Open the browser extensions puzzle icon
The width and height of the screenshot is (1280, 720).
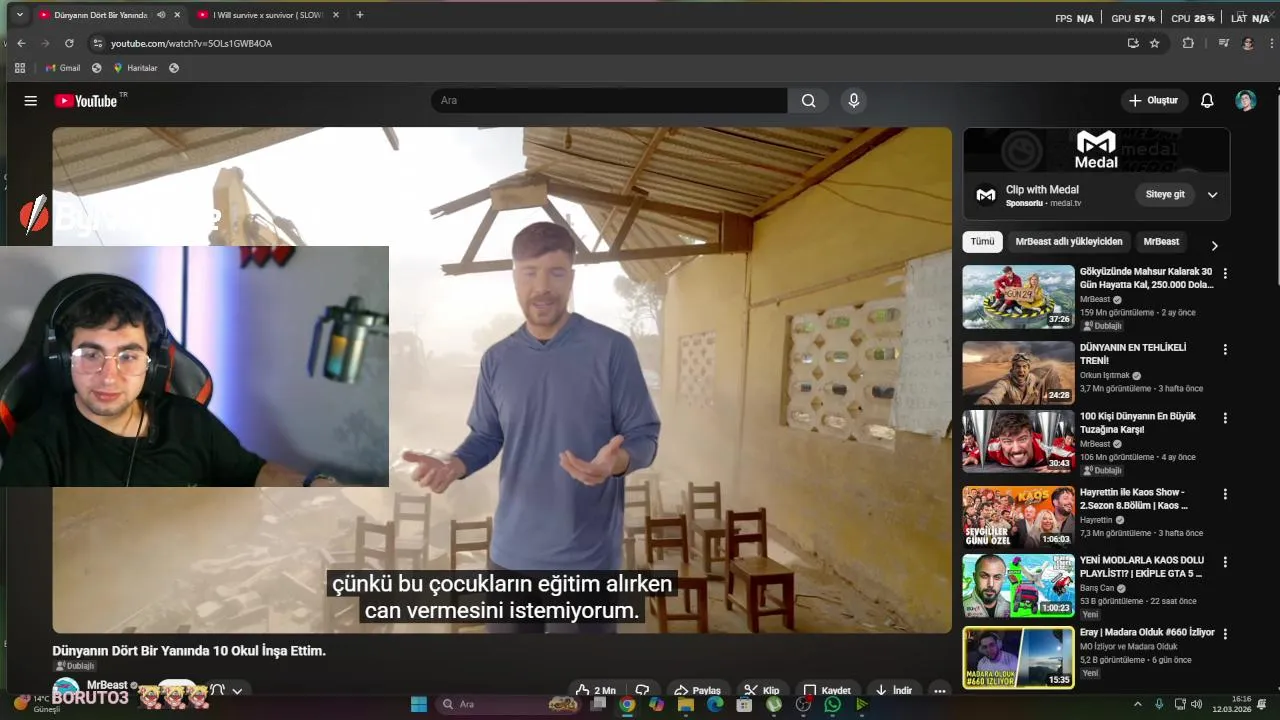pos(1188,43)
